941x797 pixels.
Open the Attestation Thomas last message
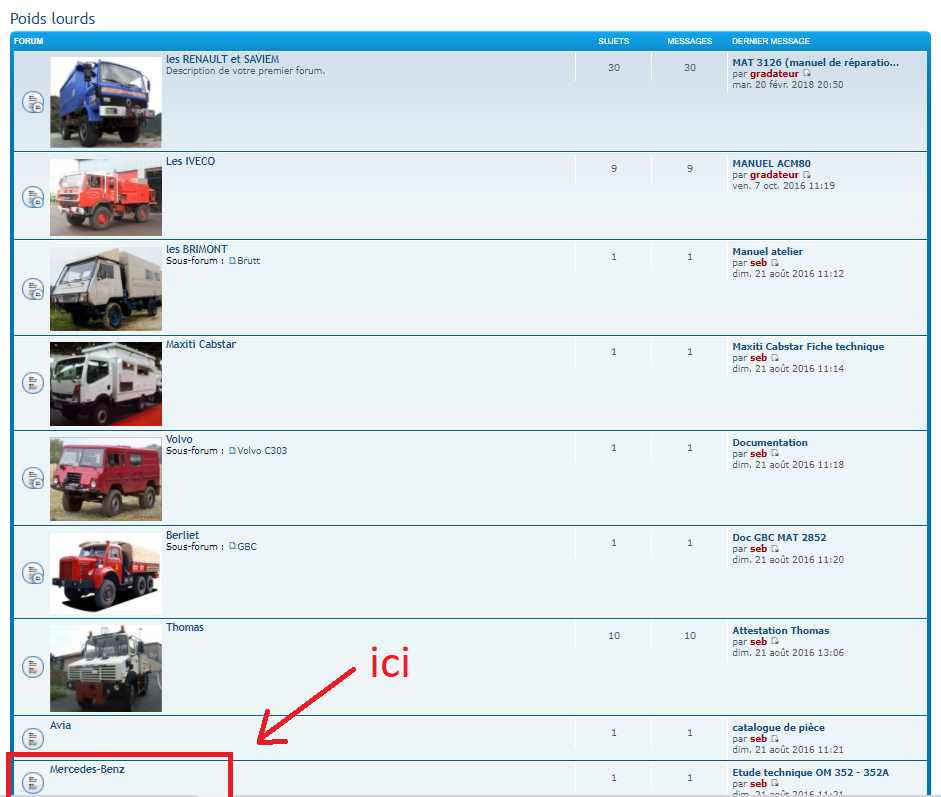pos(780,631)
